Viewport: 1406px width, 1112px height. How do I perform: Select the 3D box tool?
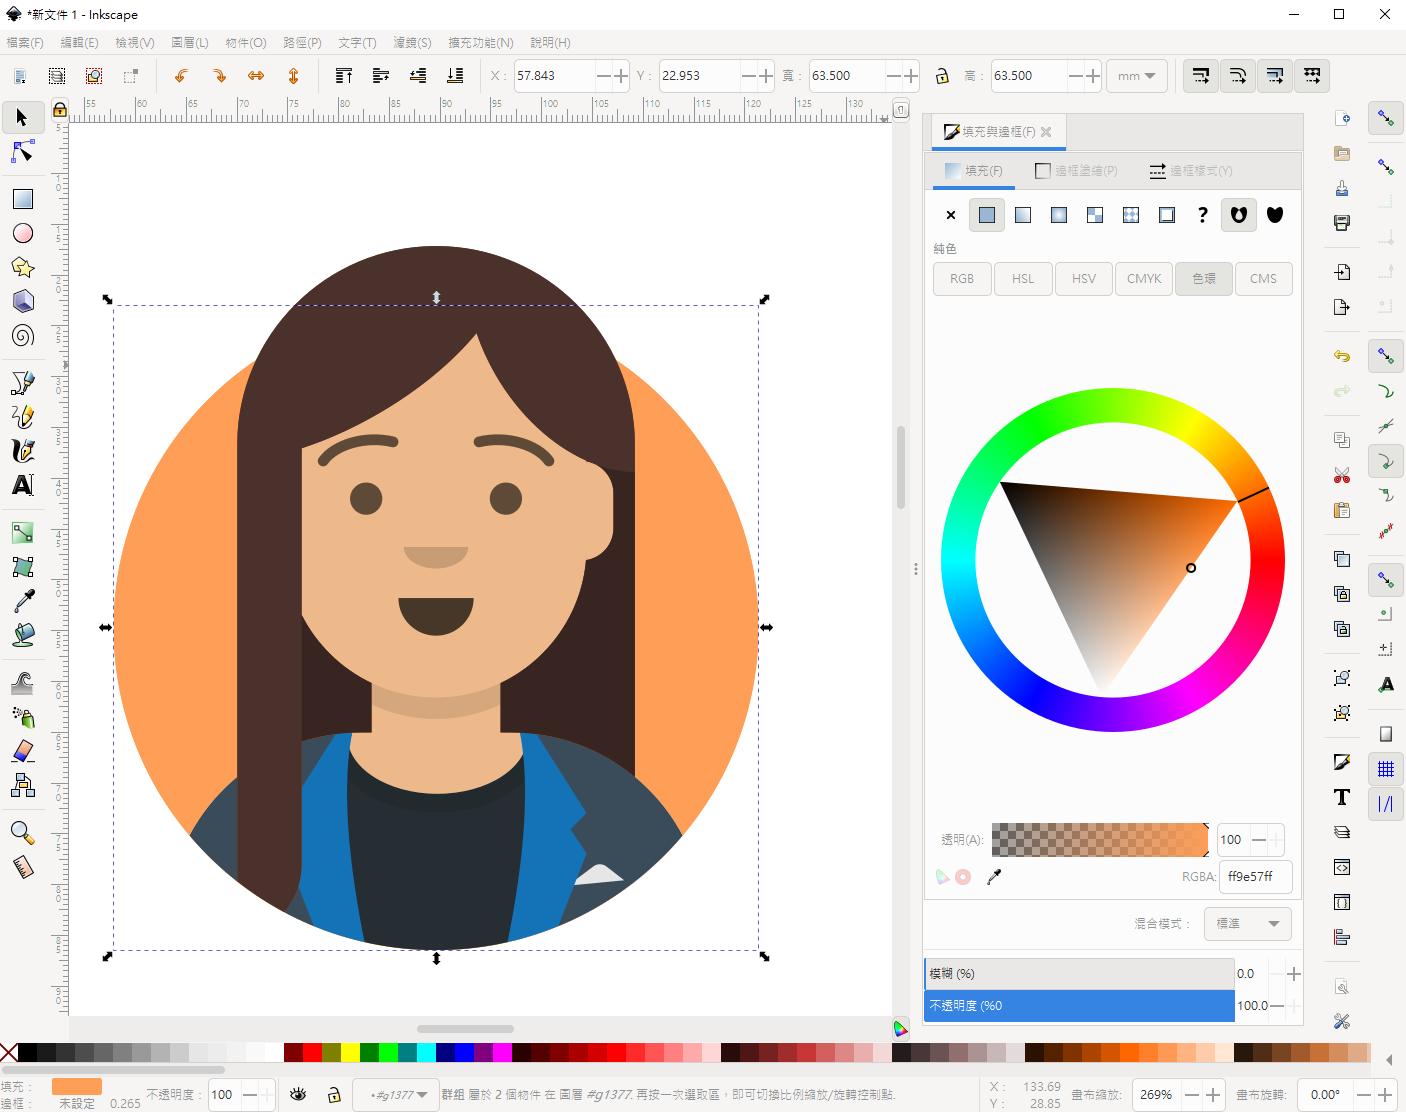[22, 301]
